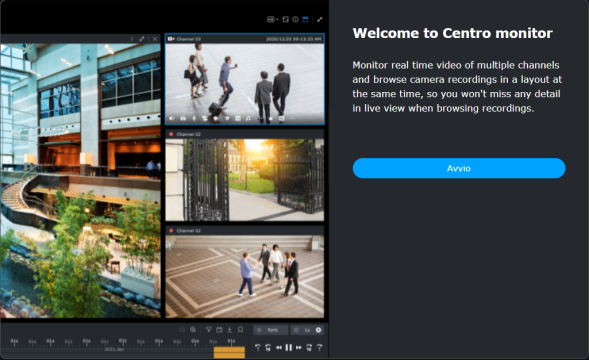Image resolution: width=589 pixels, height=360 pixels.
Task: Click the expand arrows icon above lobby view
Action: [142, 39]
